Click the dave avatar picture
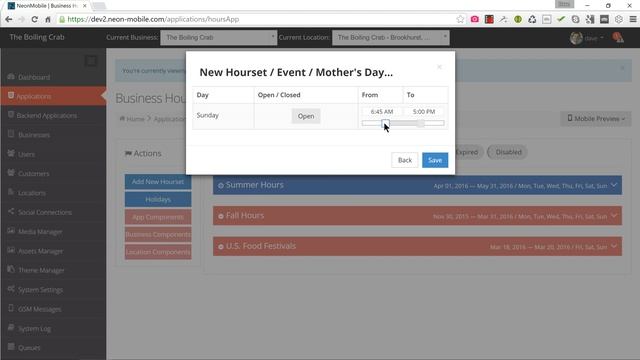 (x=576, y=38)
